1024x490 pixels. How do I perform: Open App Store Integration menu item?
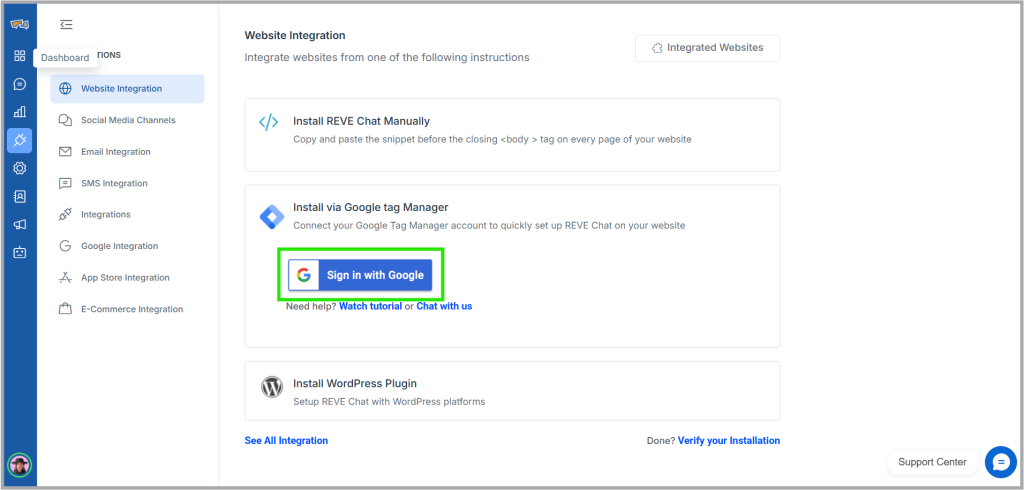(x=125, y=277)
